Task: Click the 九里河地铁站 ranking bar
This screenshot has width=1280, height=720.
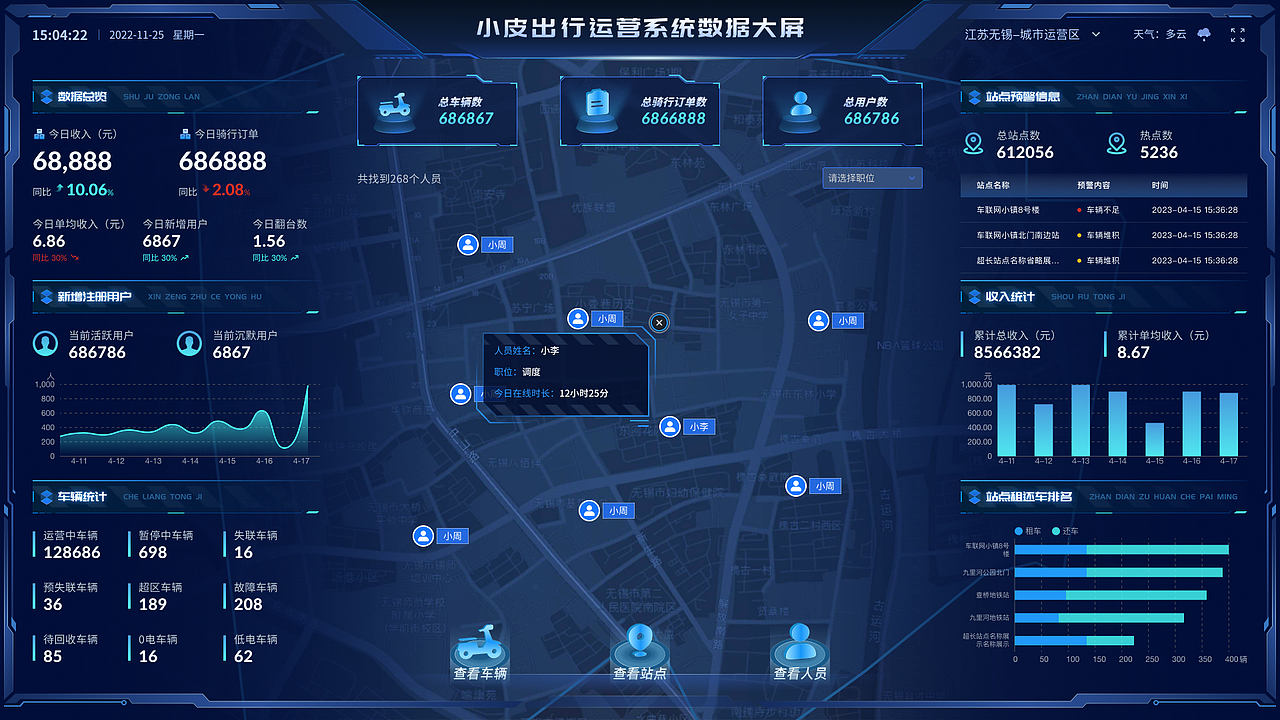Action: 1099,618
